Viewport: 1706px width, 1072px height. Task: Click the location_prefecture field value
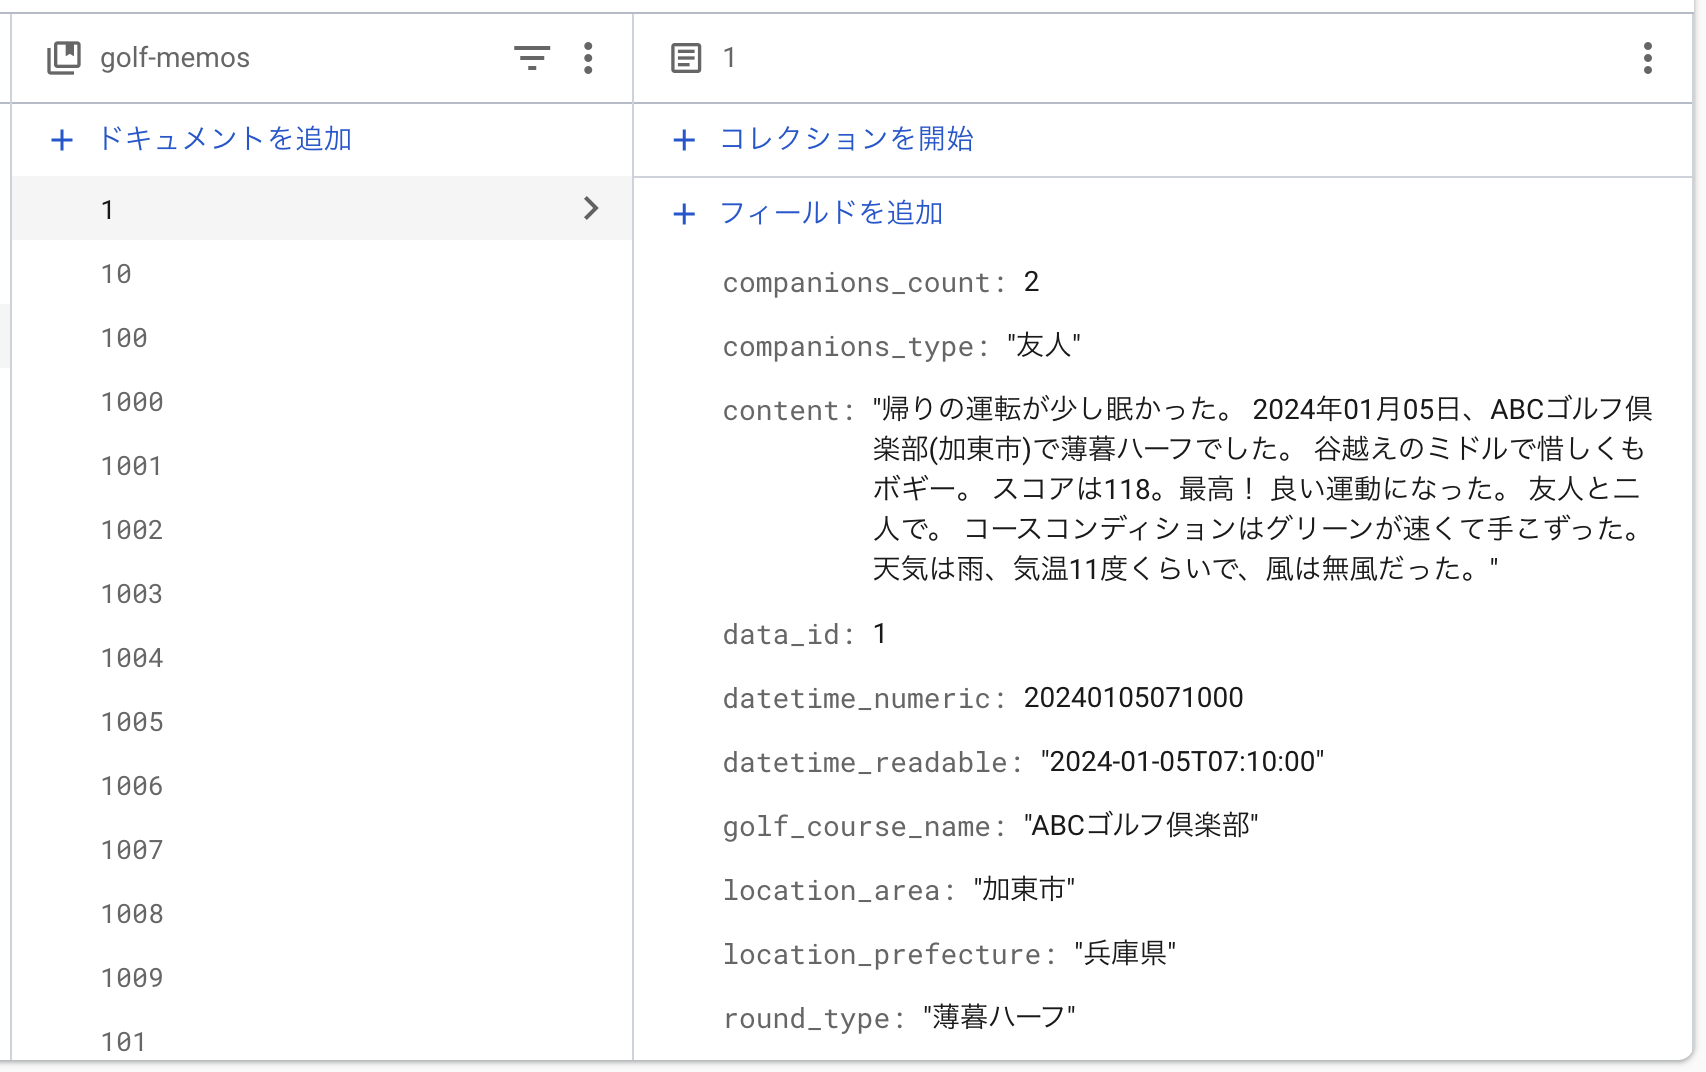(x=1126, y=954)
